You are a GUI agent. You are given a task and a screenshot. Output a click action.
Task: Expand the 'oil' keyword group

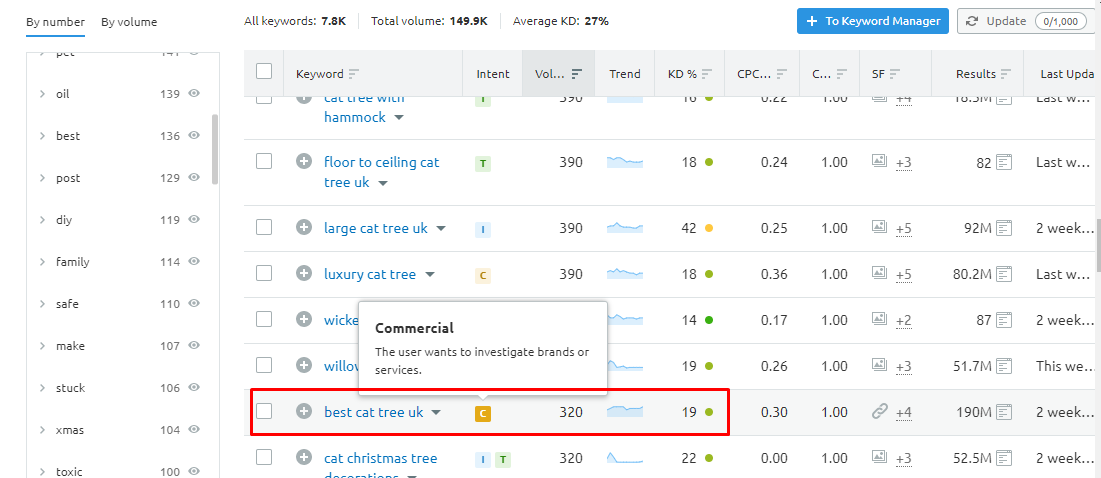click(43, 94)
